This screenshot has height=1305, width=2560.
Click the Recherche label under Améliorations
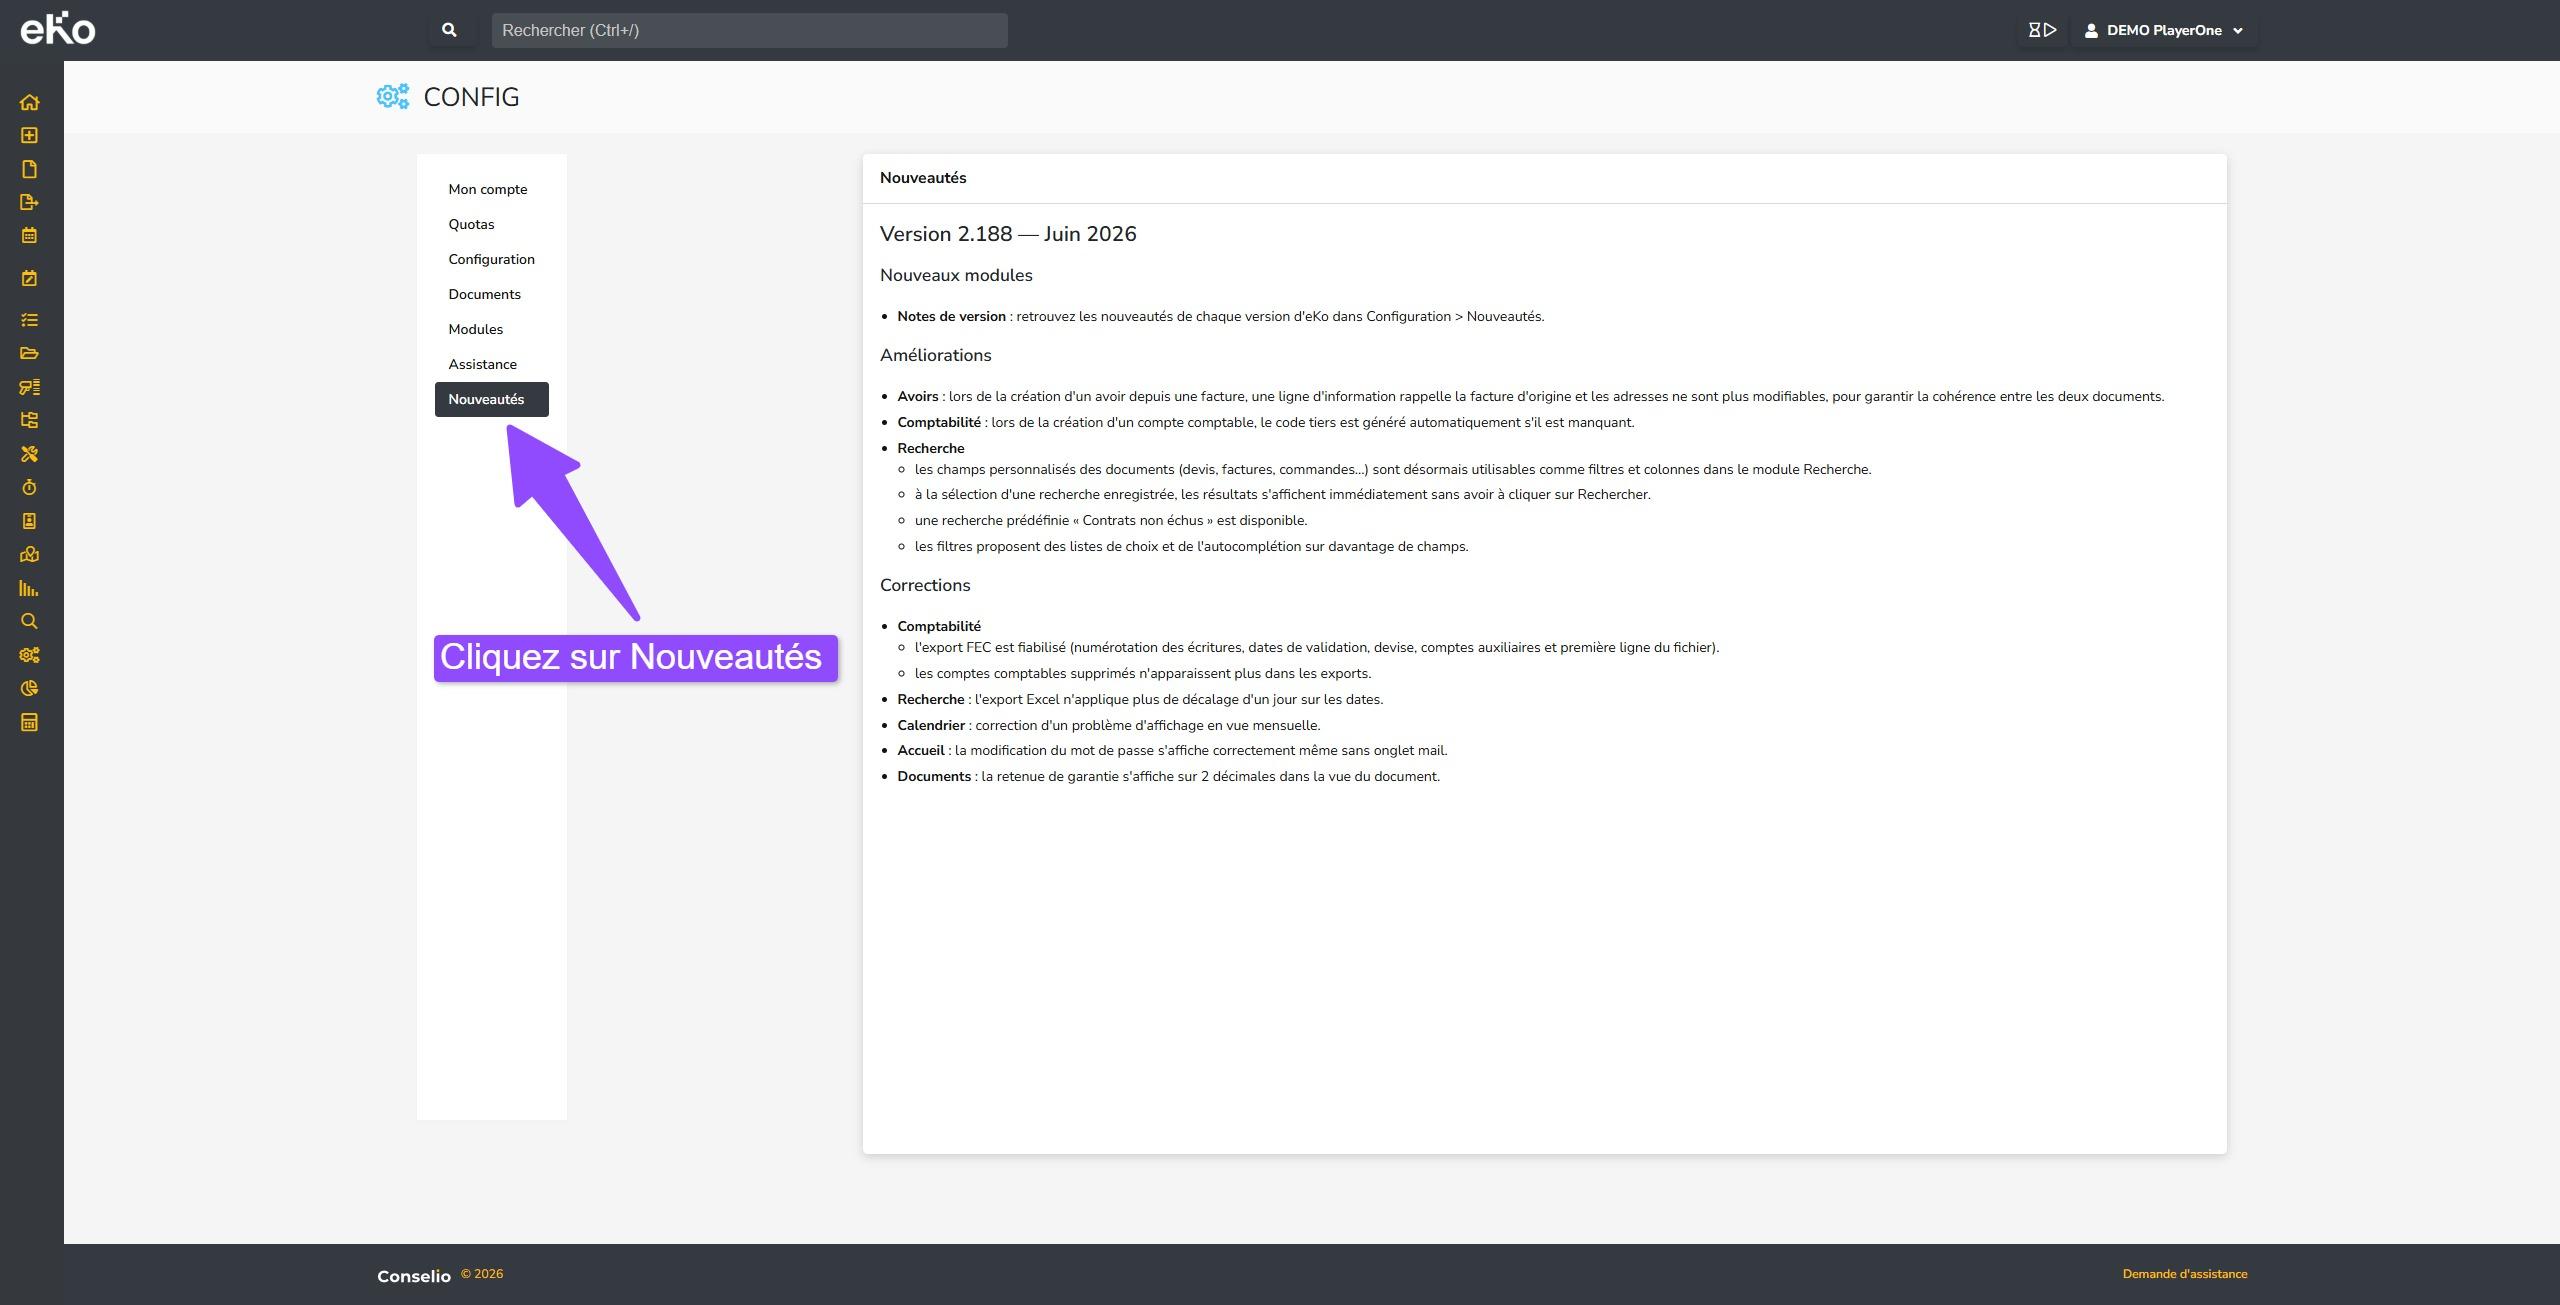[930, 448]
